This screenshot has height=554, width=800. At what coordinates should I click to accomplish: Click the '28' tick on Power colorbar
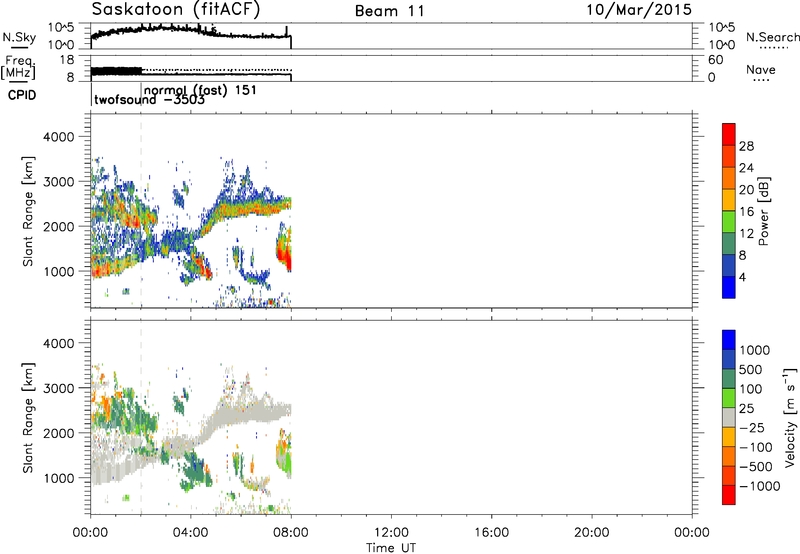(746, 146)
